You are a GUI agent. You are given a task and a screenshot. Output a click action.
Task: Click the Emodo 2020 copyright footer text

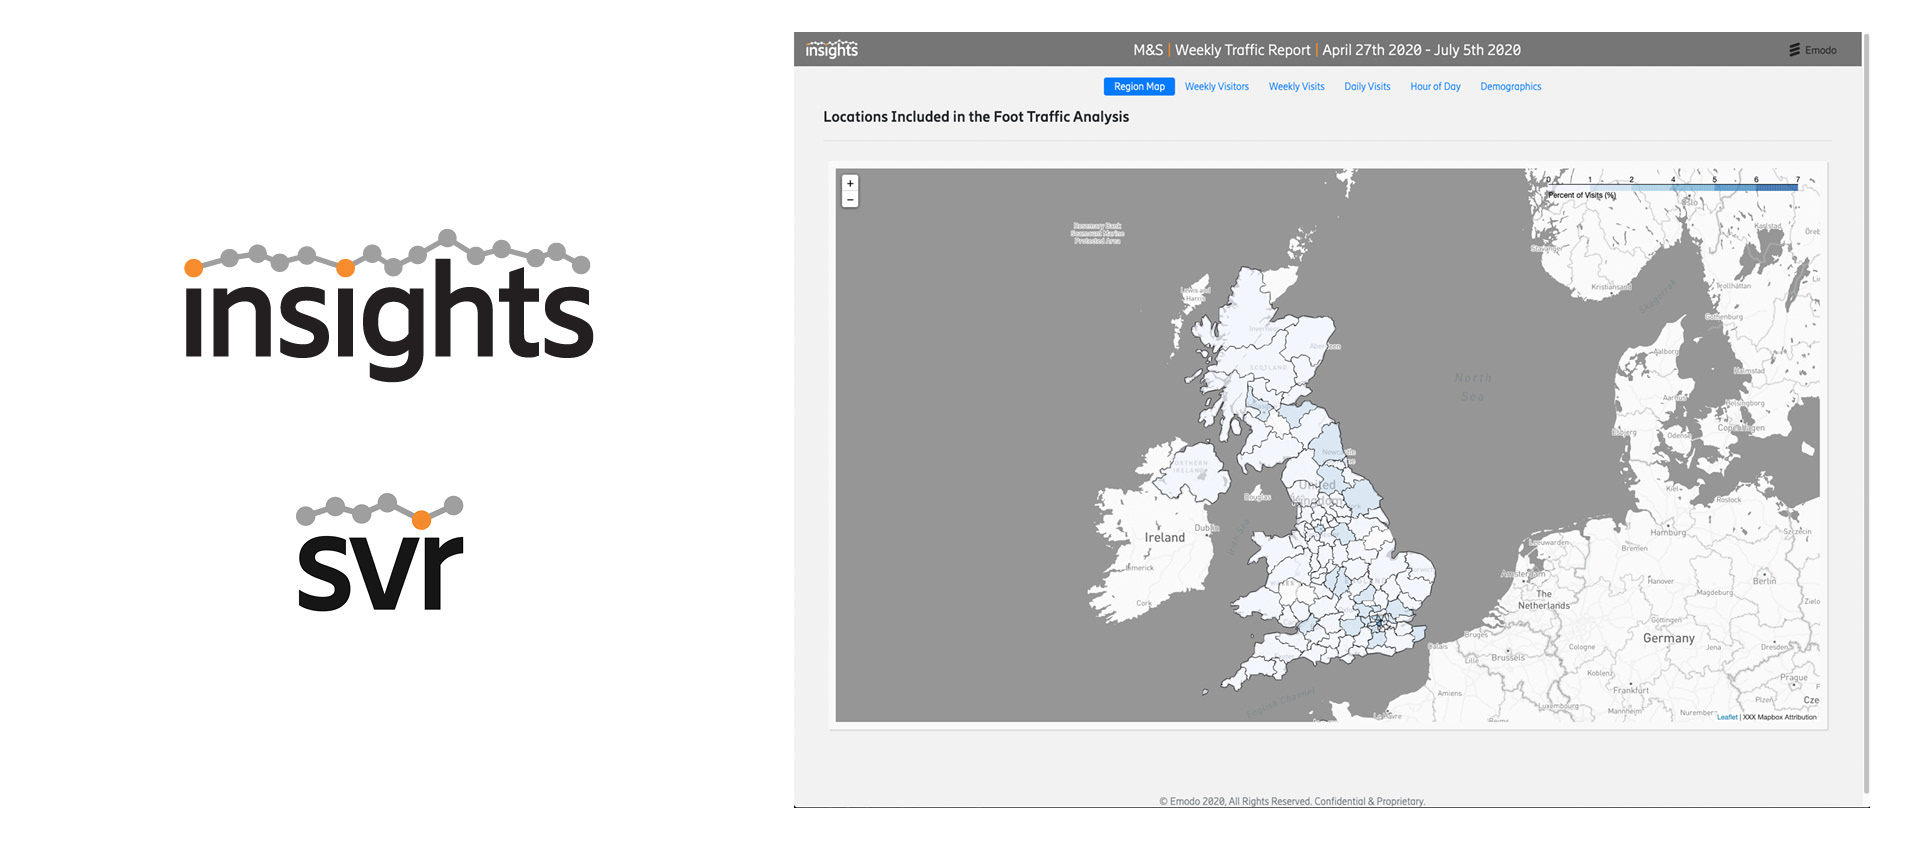[x=1292, y=801]
